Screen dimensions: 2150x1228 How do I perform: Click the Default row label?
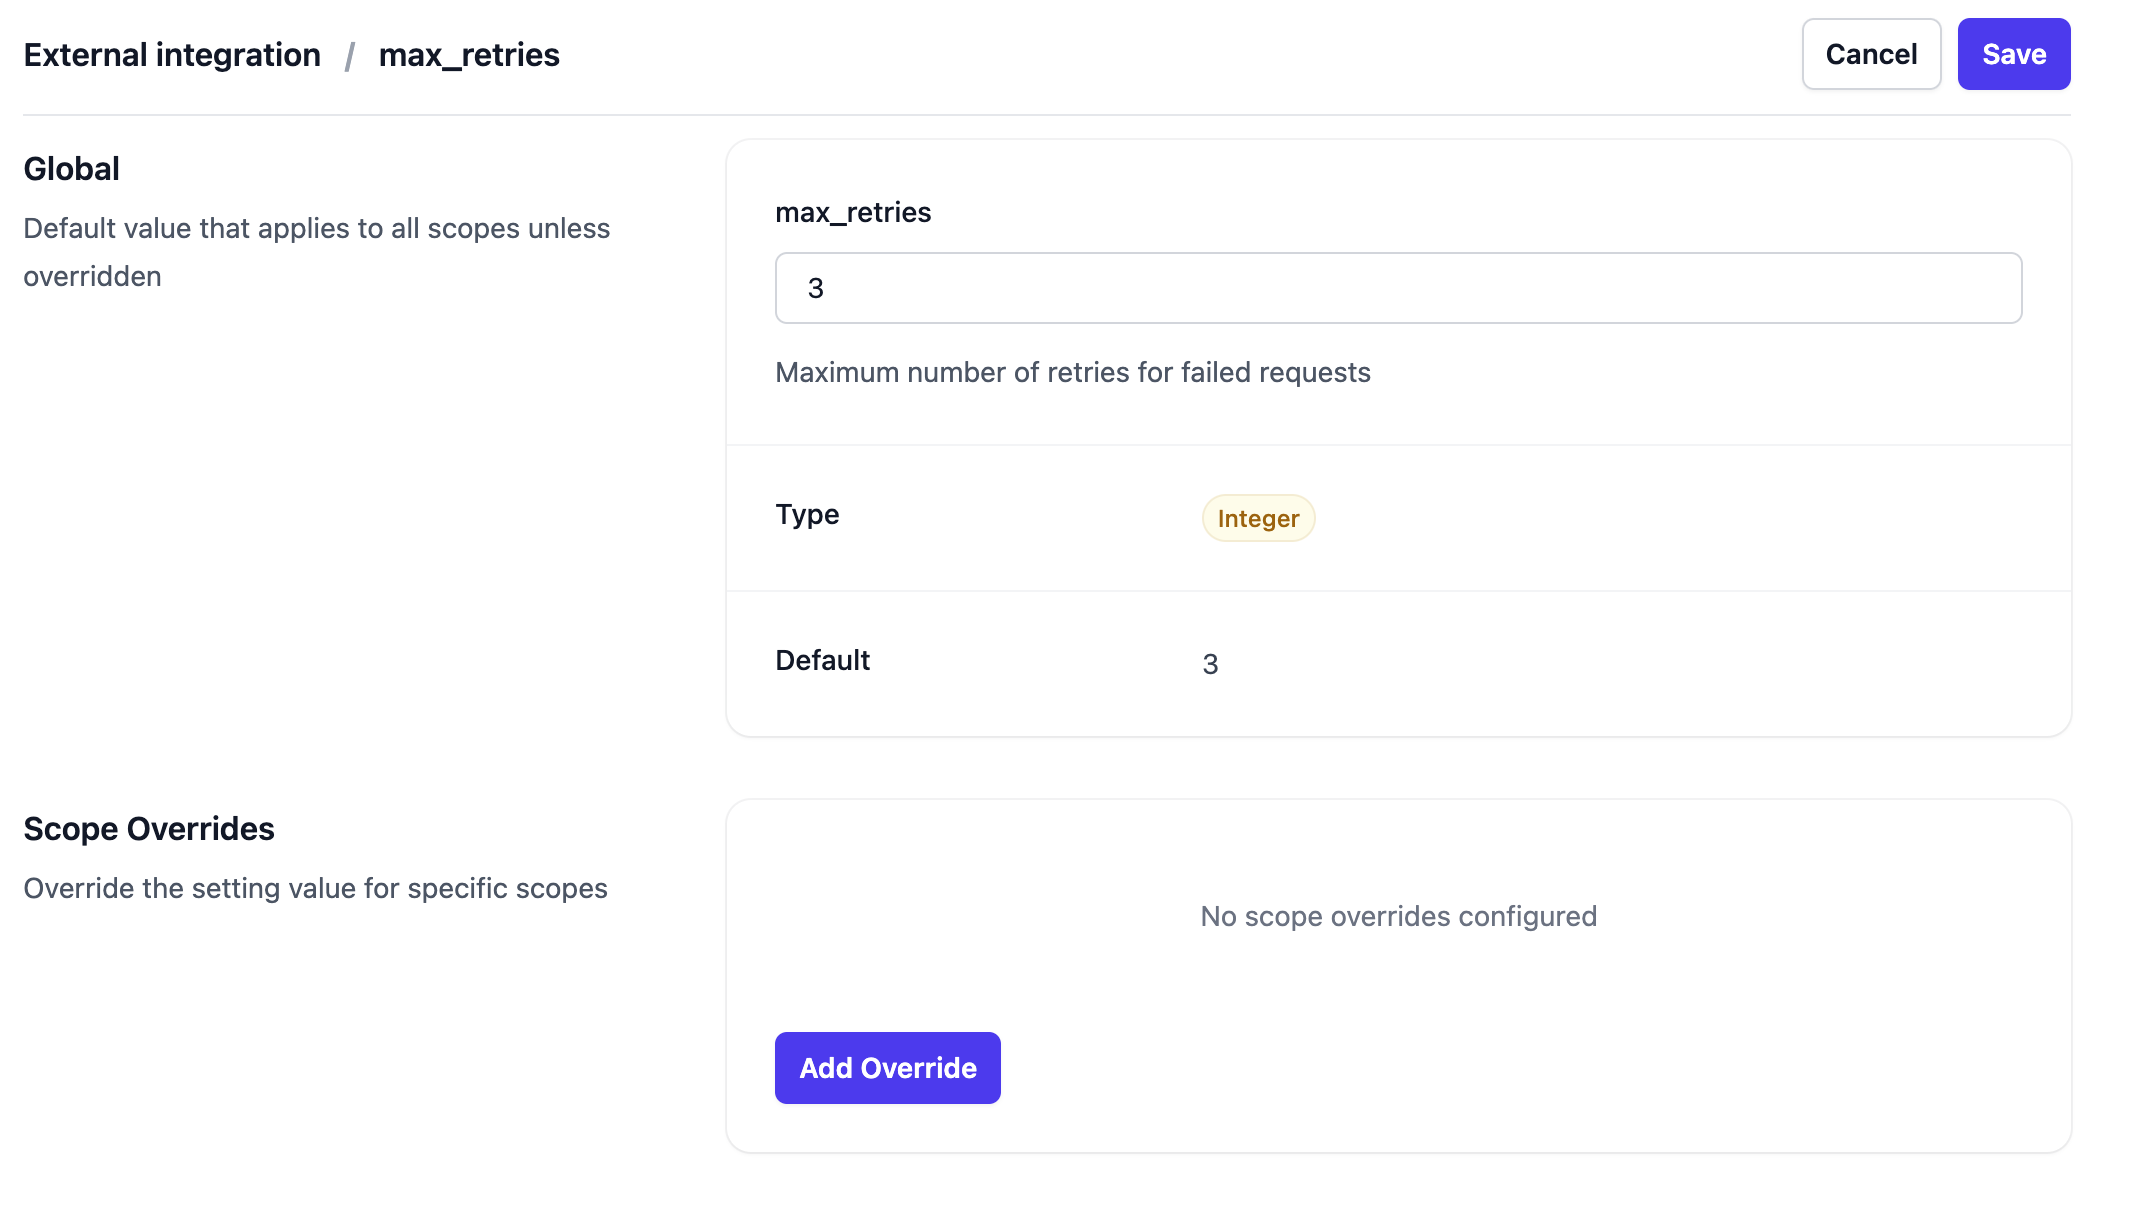pos(822,660)
